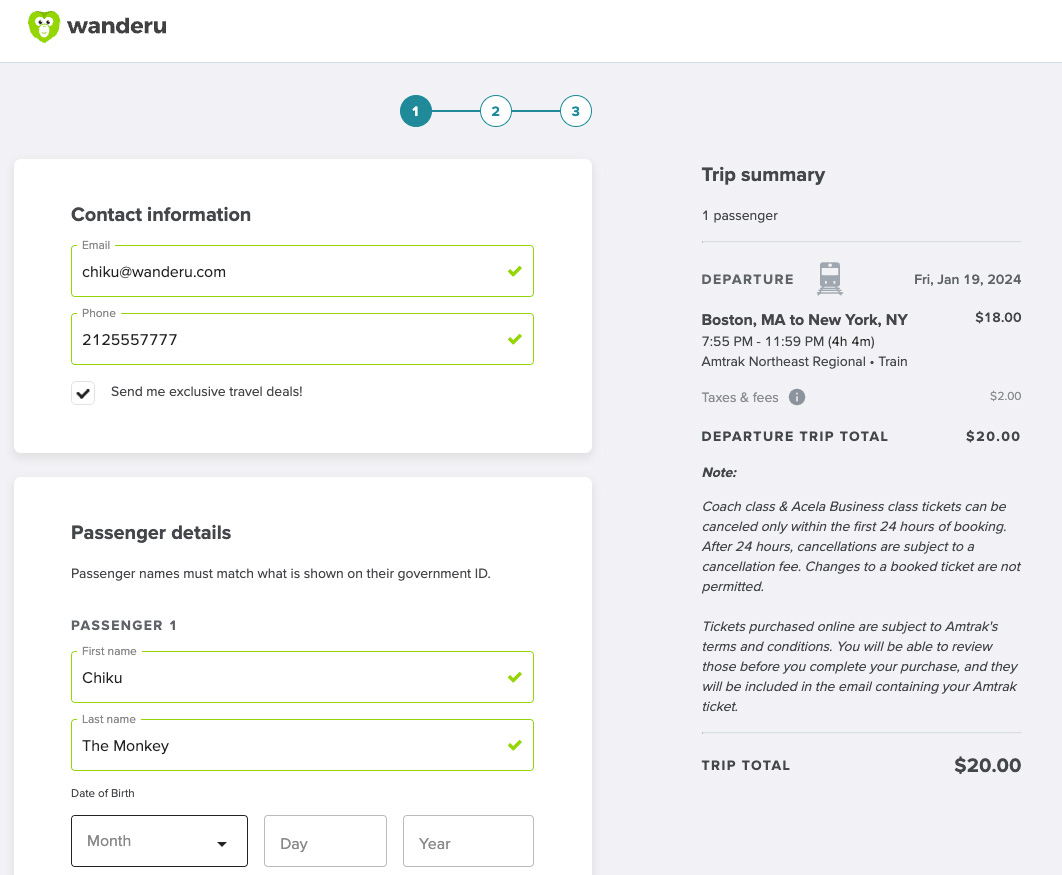The height and width of the screenshot is (875, 1062).
Task: Click the train icon next to DEPARTURE
Action: click(x=829, y=279)
